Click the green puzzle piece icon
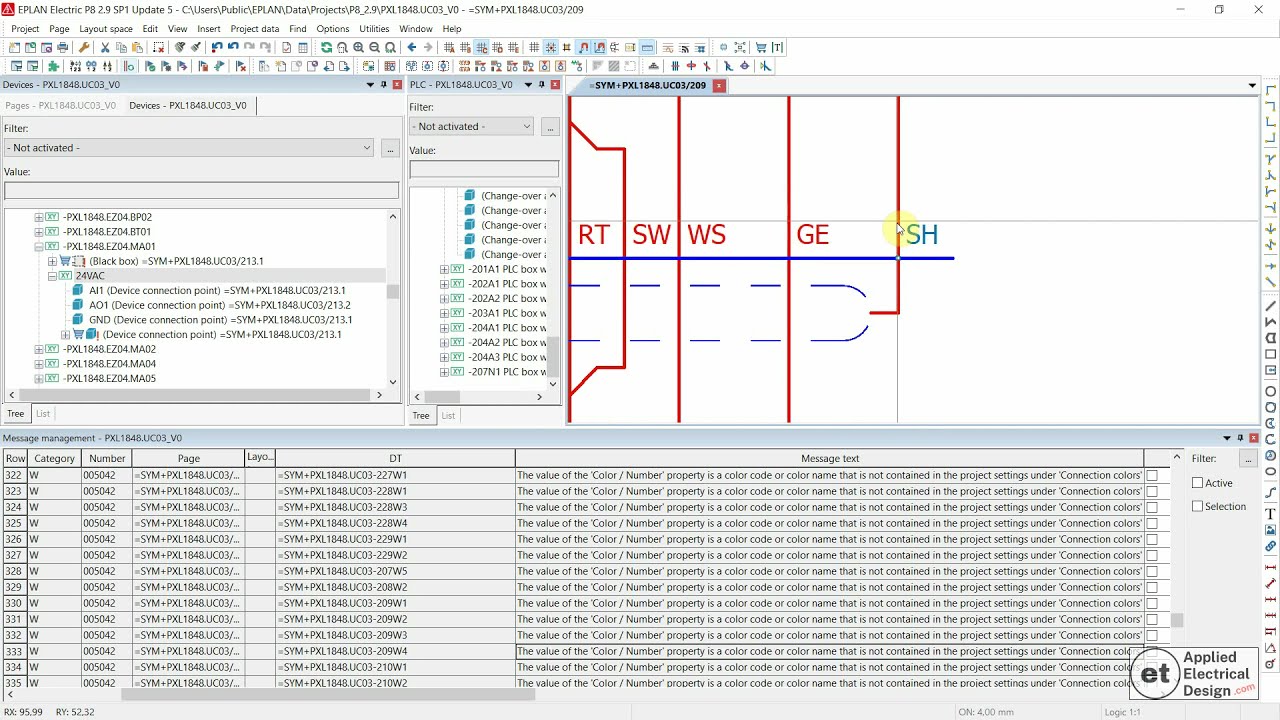The height and width of the screenshot is (720, 1280). [53, 66]
